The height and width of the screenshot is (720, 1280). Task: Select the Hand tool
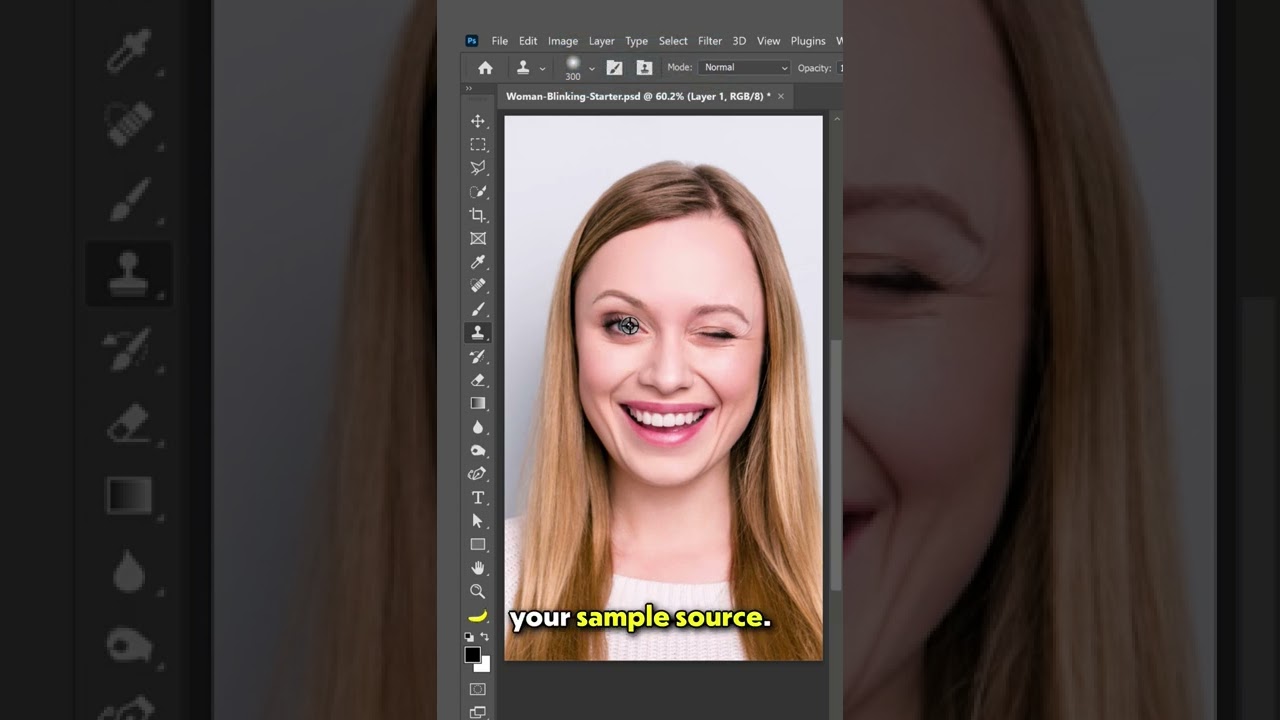click(x=478, y=568)
